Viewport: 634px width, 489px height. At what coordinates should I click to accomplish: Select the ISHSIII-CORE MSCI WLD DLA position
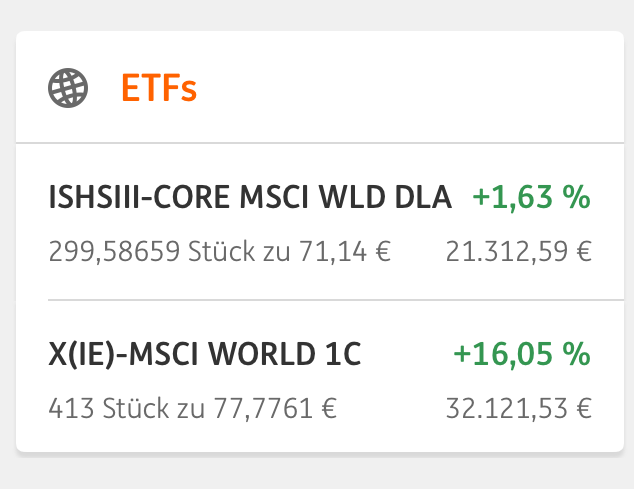(250, 197)
